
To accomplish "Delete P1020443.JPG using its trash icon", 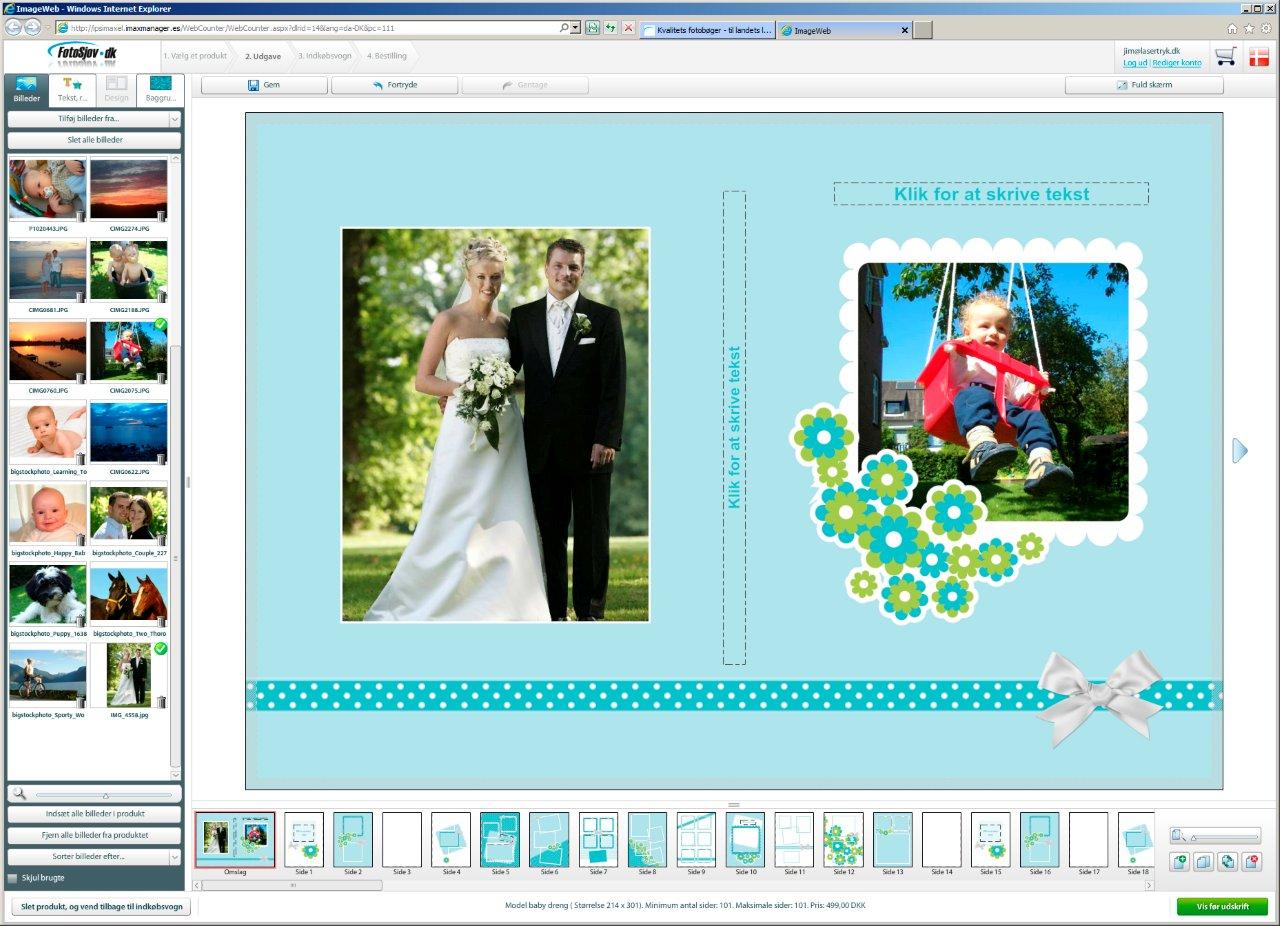I will pos(80,215).
